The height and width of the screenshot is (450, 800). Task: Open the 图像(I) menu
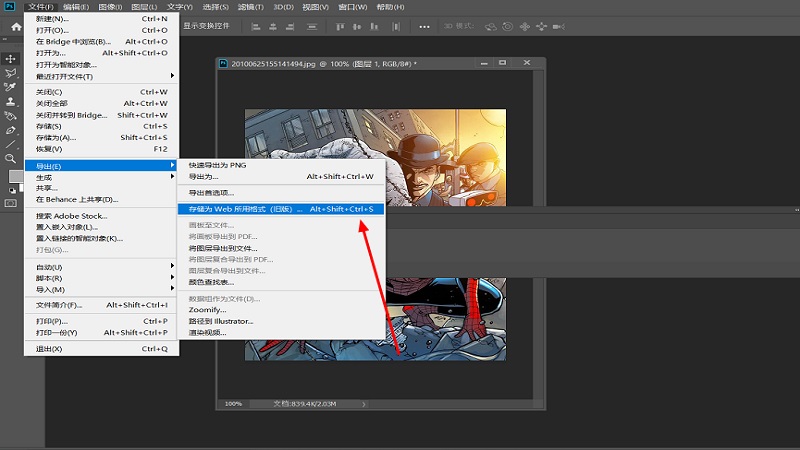[110, 7]
